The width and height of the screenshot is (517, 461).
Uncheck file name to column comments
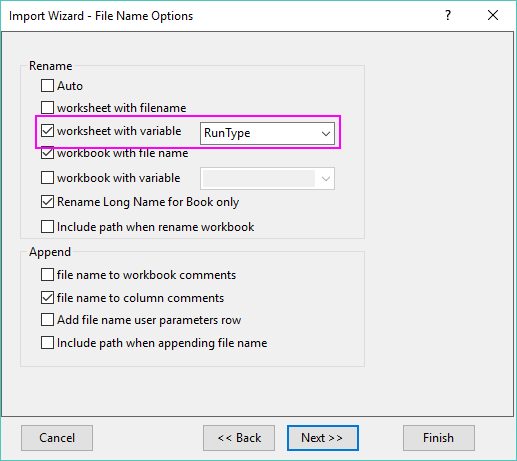[47, 298]
